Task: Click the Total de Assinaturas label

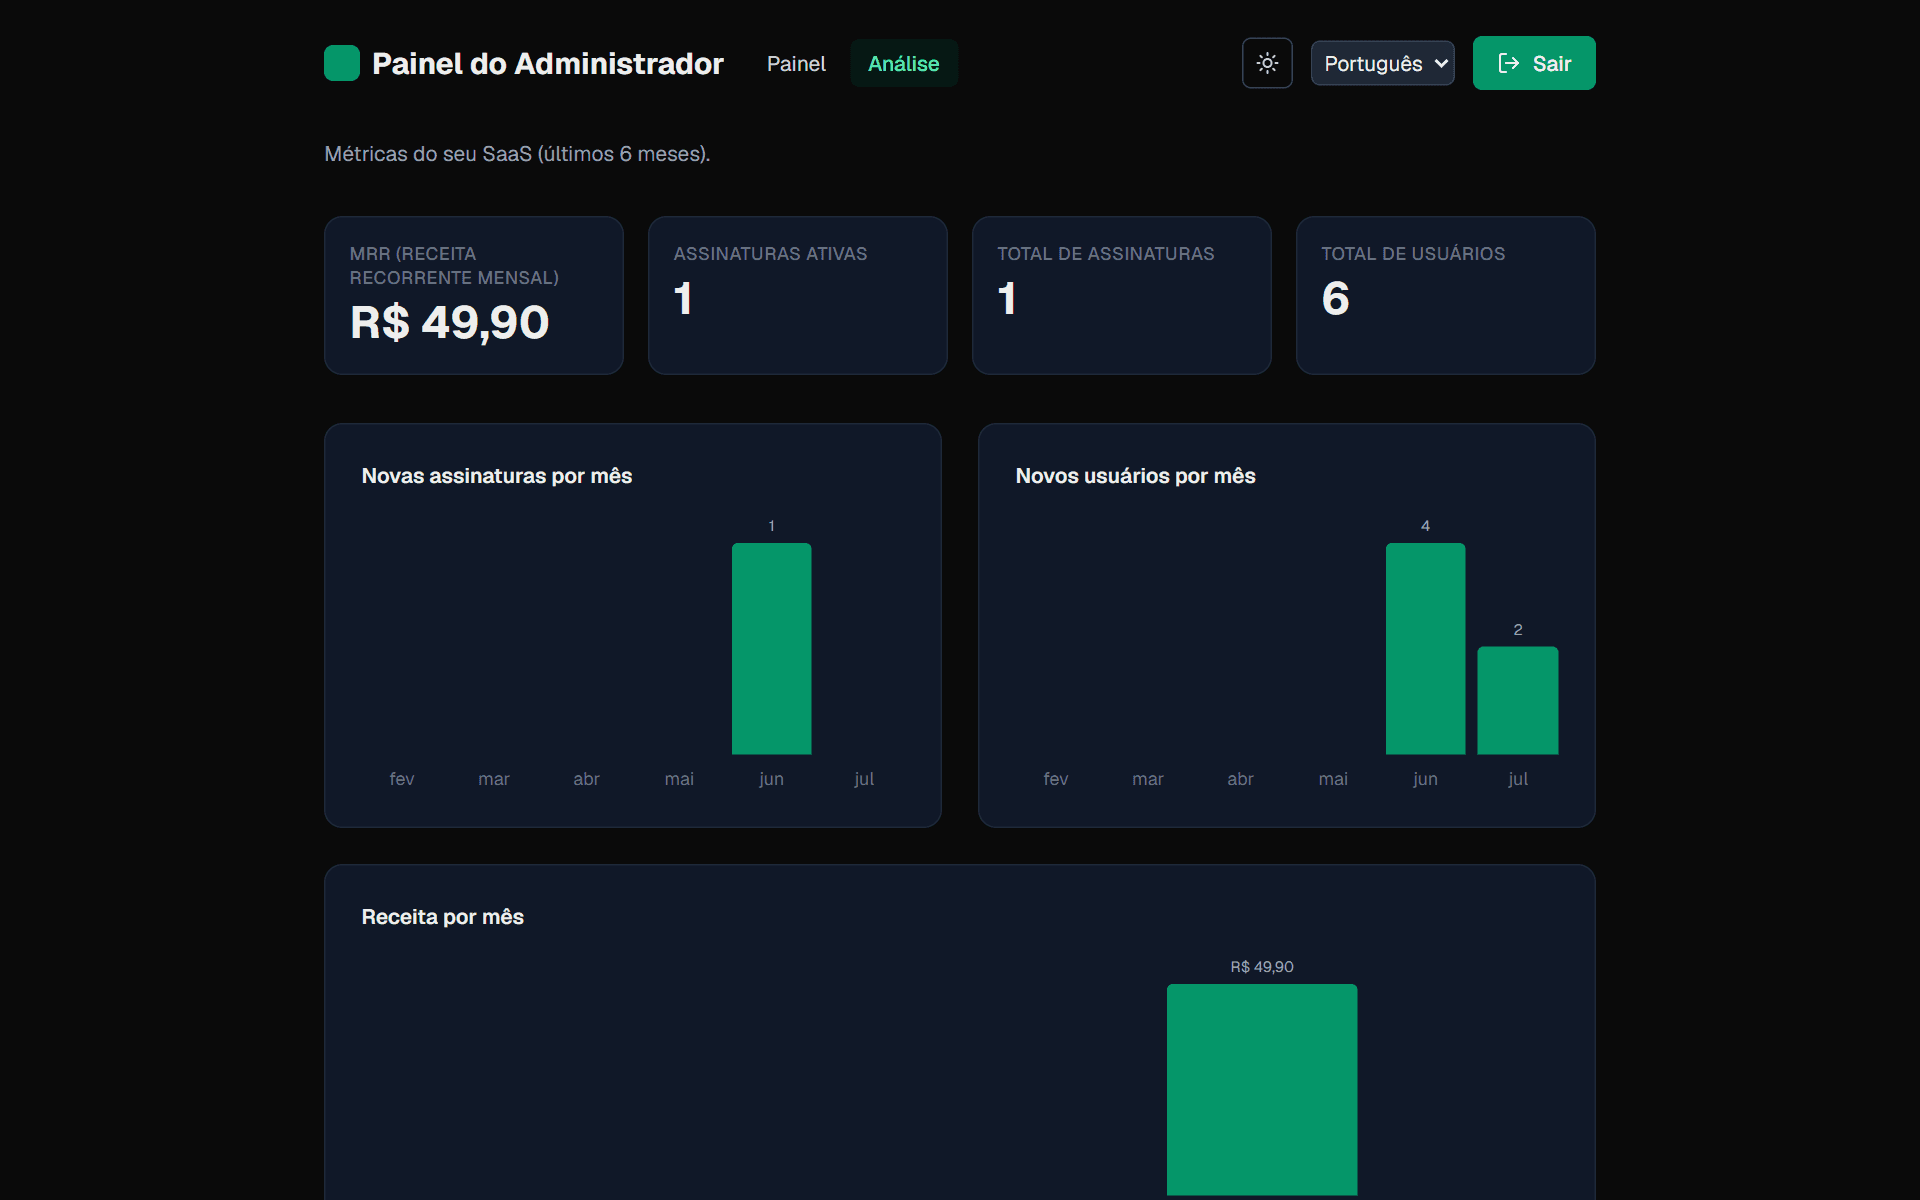Action: click(1106, 254)
